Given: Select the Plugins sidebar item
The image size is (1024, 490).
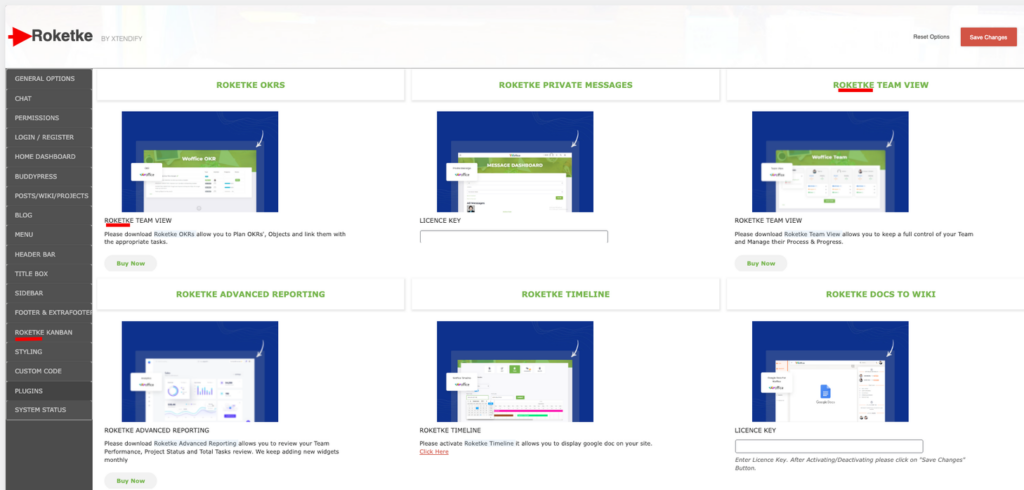Looking at the screenshot, I should pos(29,391).
